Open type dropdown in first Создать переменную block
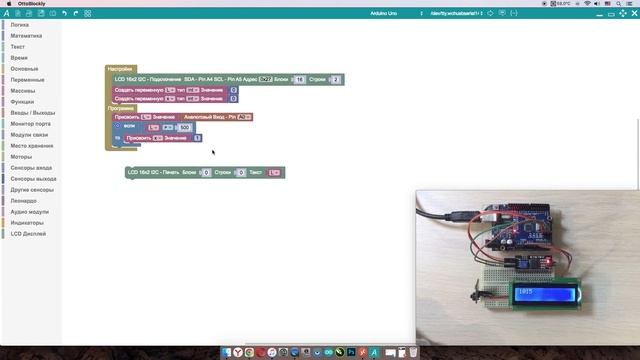This screenshot has width=640, height=360. [x=193, y=90]
